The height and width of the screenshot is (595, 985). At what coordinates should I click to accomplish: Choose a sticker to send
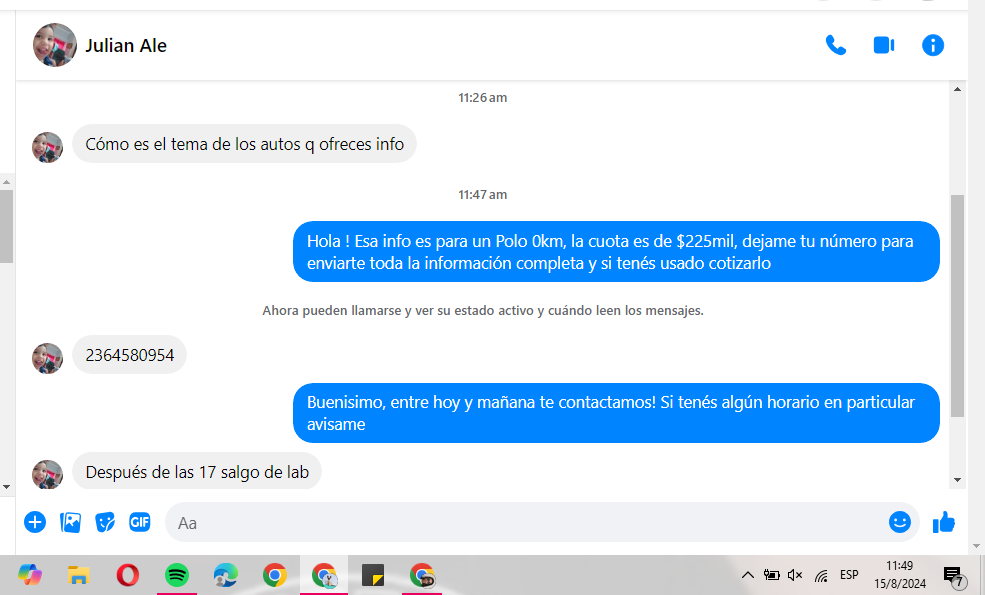click(105, 522)
